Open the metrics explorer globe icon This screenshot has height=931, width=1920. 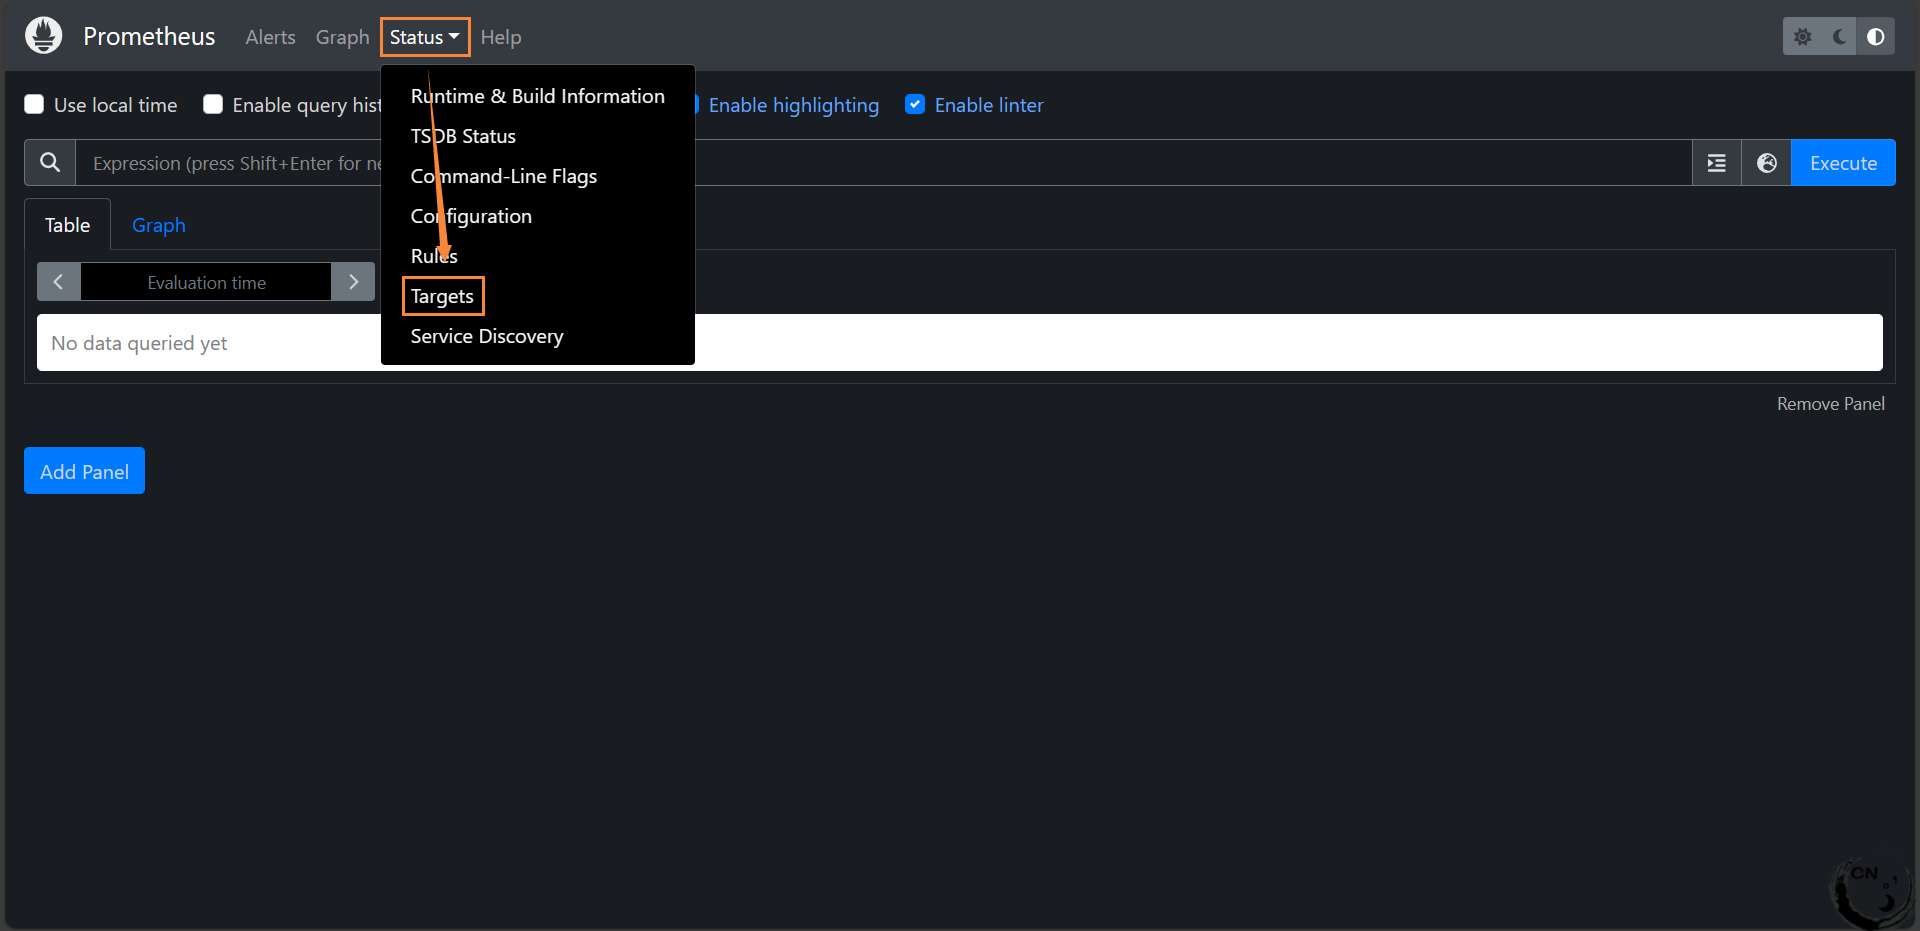click(1767, 163)
